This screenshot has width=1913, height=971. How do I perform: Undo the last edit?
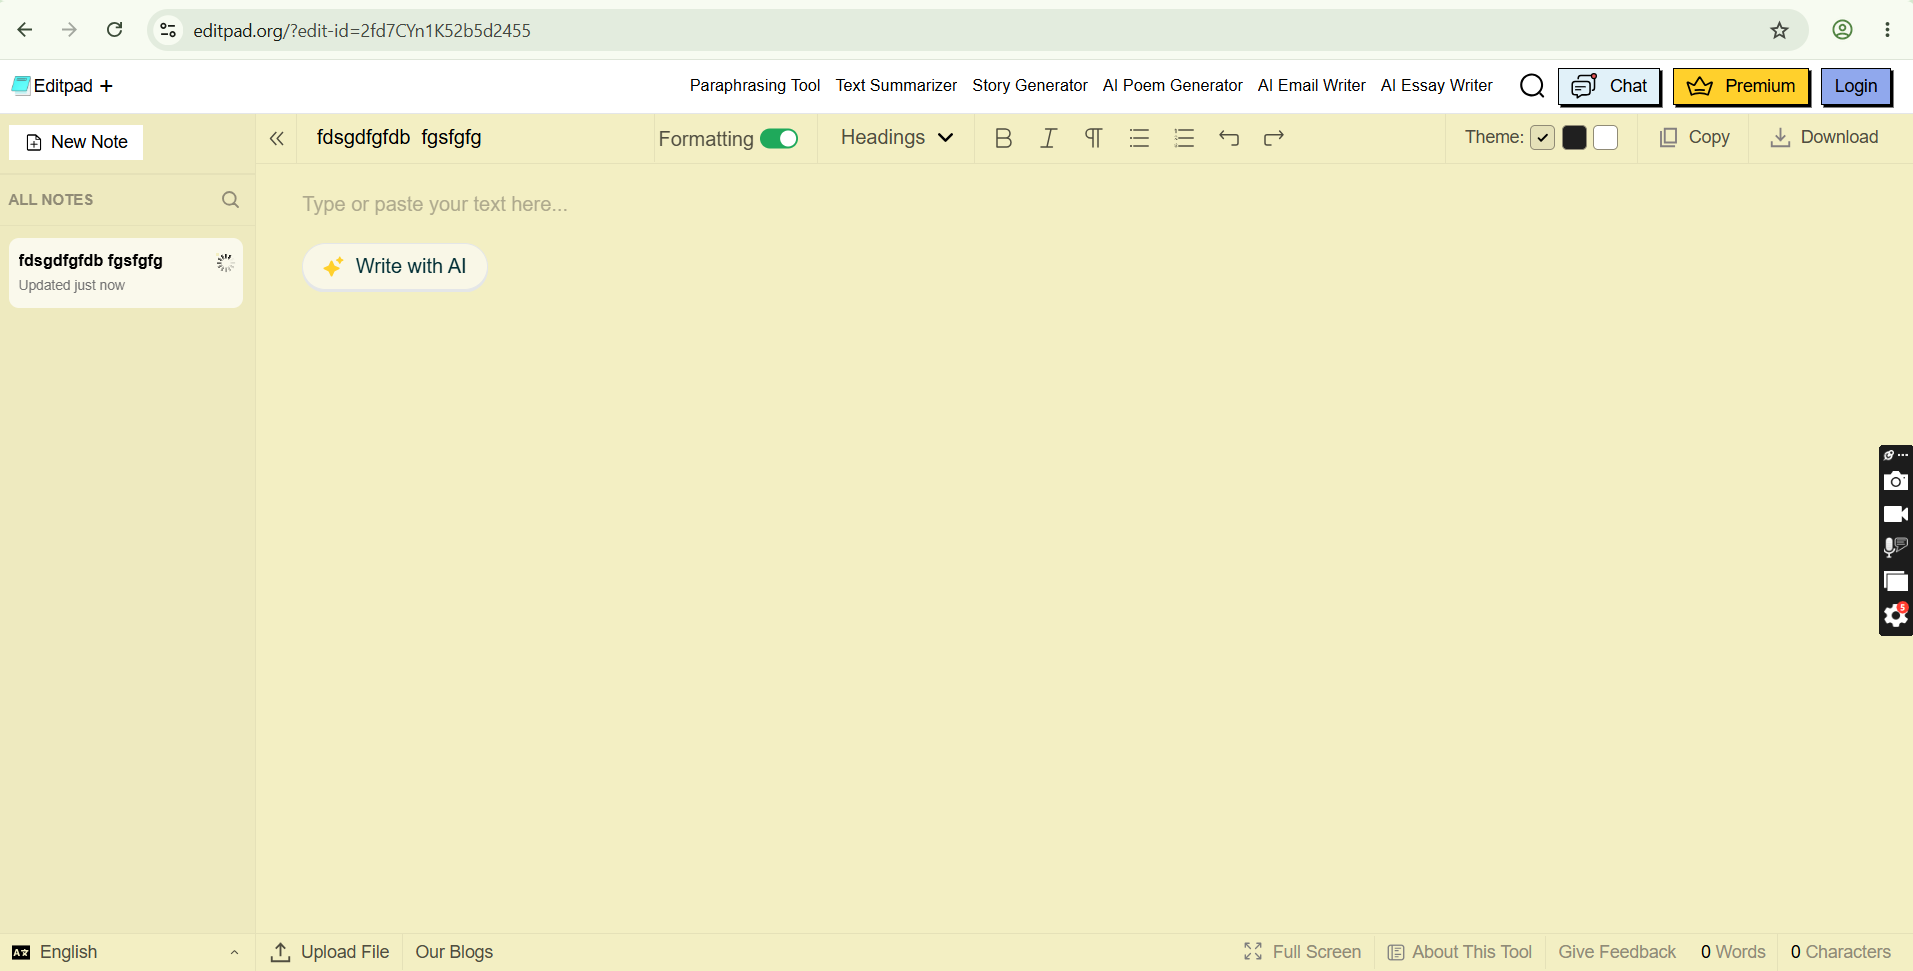[1229, 138]
